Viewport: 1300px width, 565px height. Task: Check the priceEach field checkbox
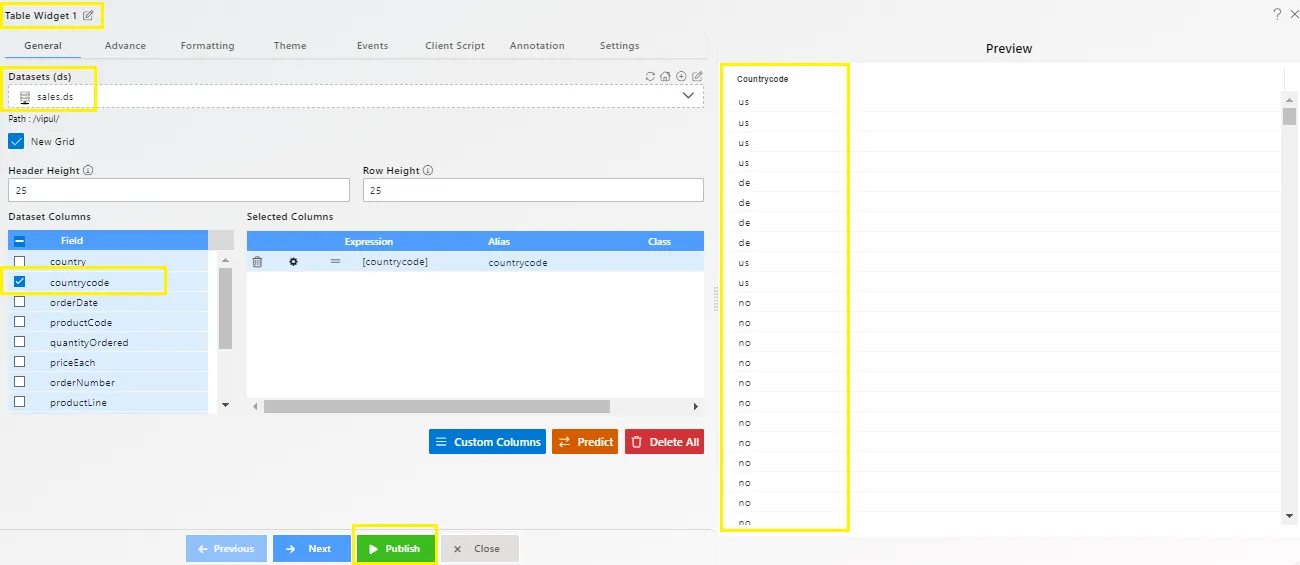19,361
